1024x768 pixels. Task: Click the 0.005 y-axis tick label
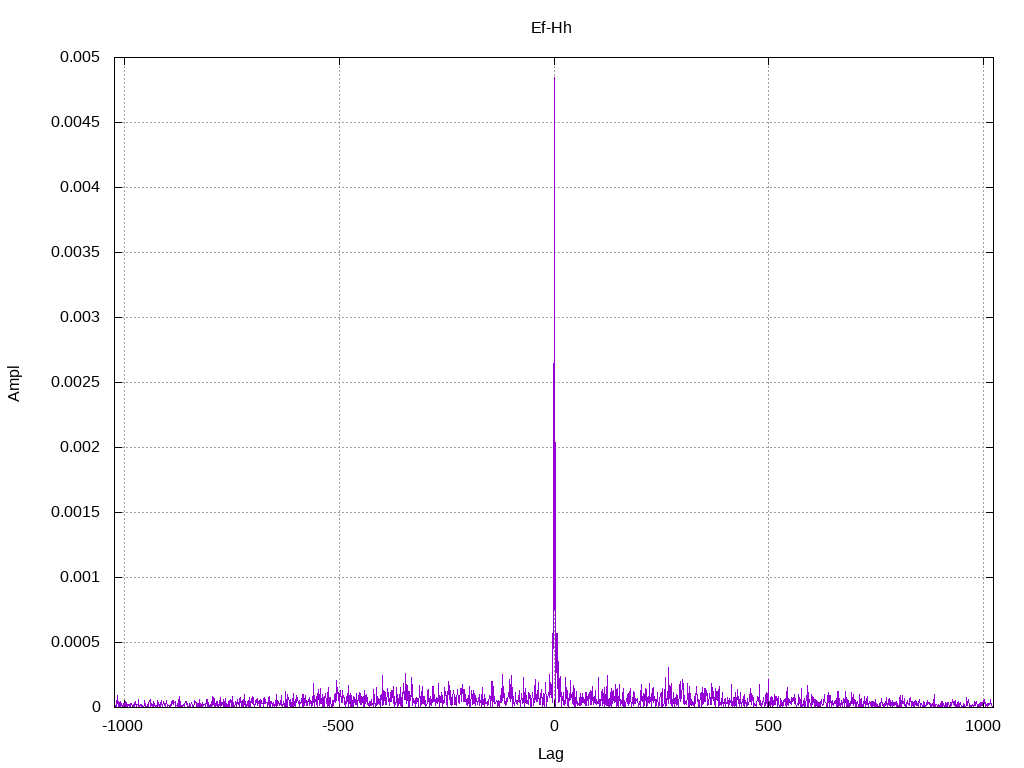coord(80,57)
